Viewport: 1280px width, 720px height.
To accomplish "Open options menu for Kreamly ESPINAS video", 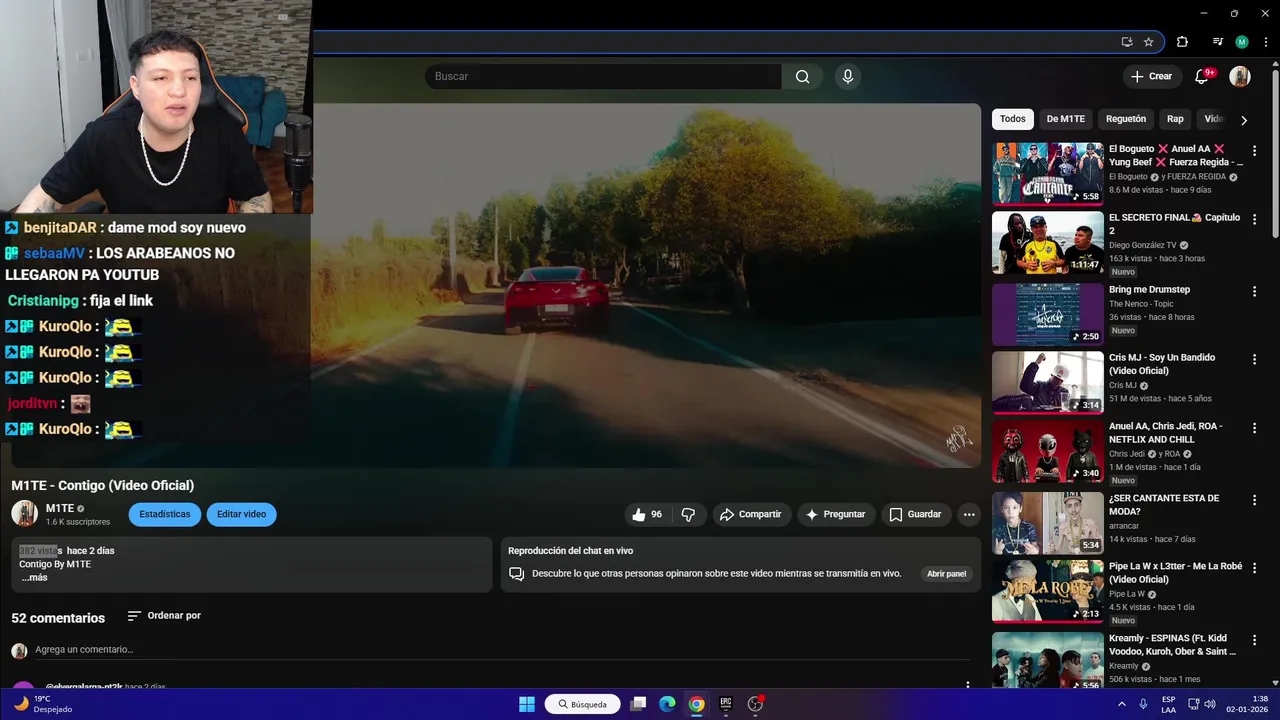I will (x=1254, y=639).
